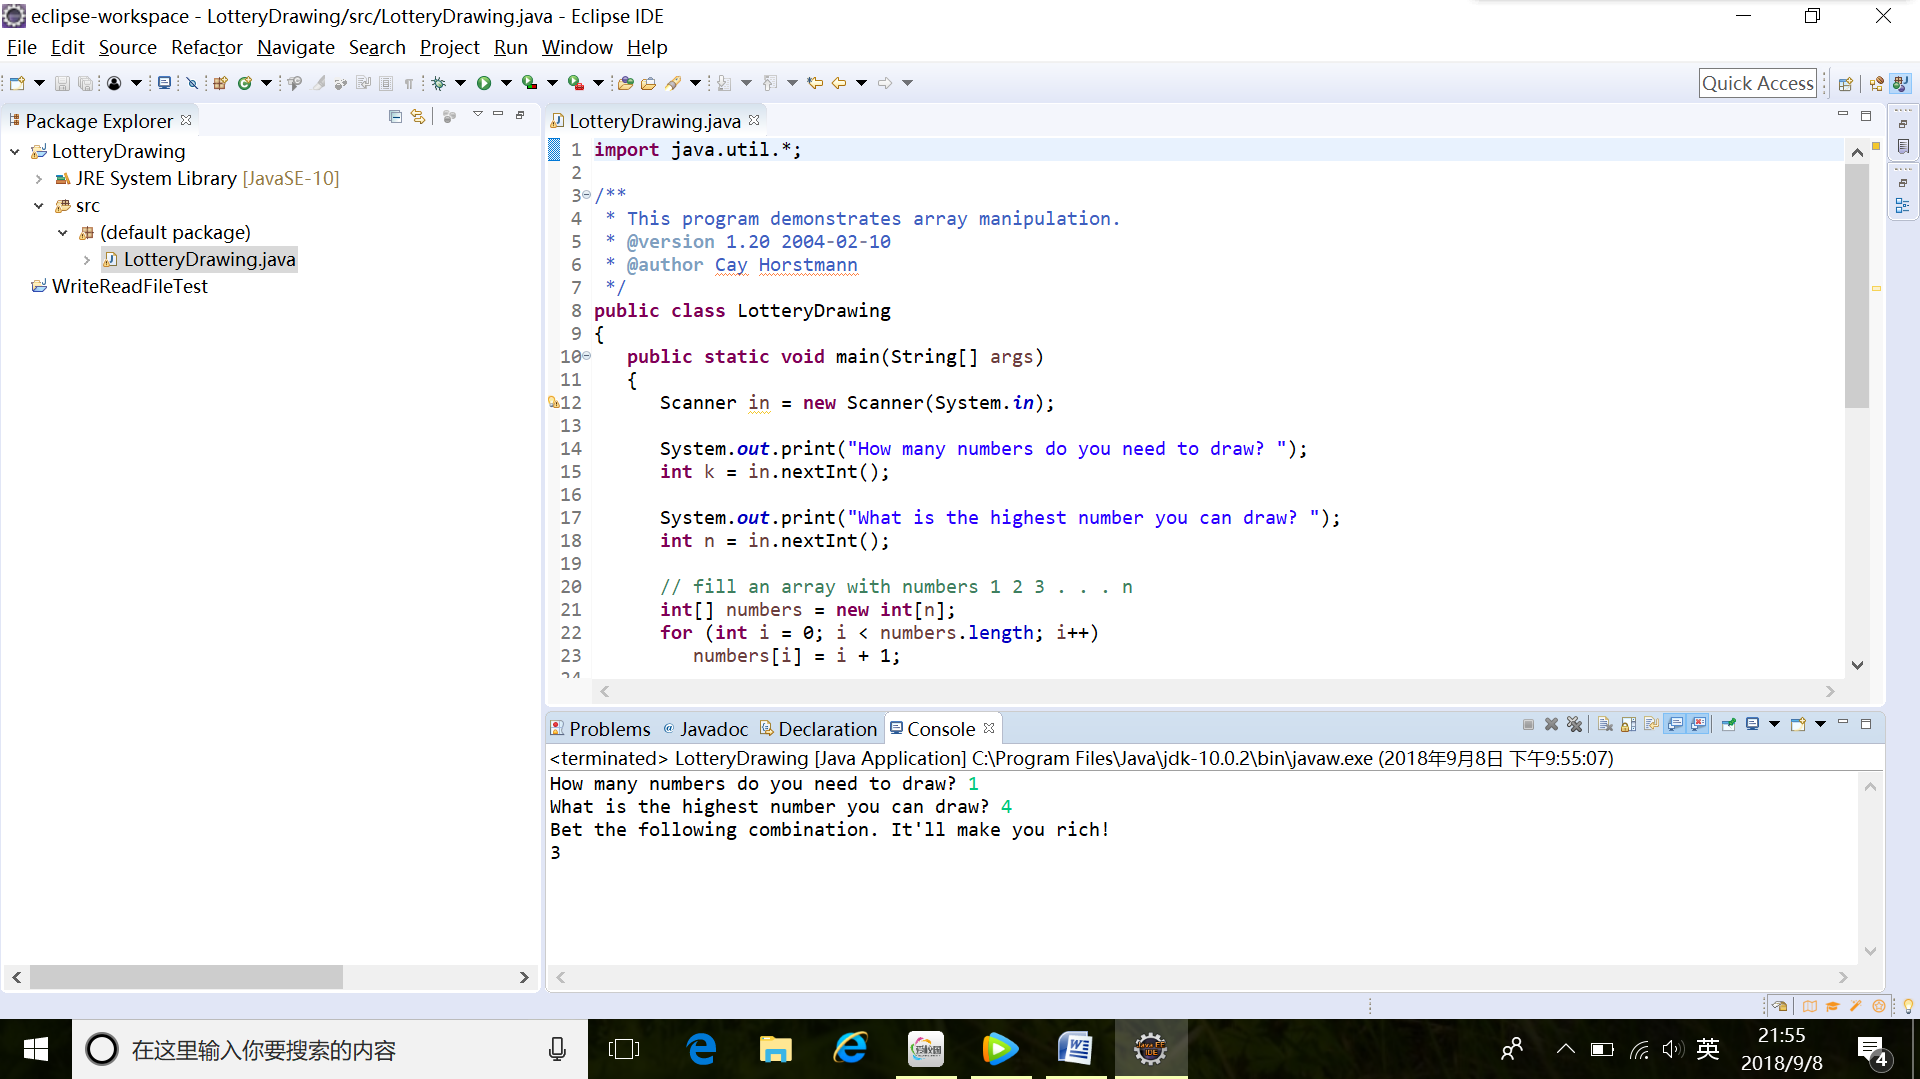
Task: Switch to the Javadoc tab
Action: pos(706,729)
